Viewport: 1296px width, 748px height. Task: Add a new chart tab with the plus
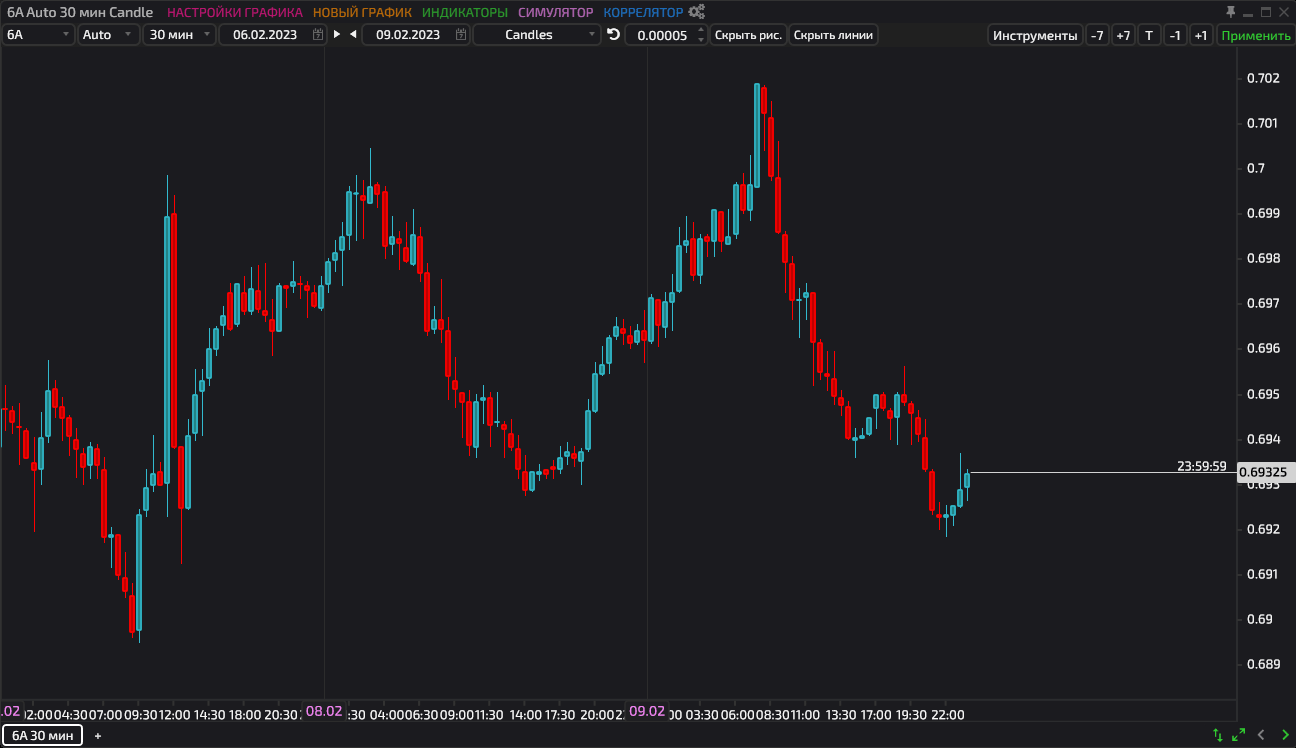(98, 736)
